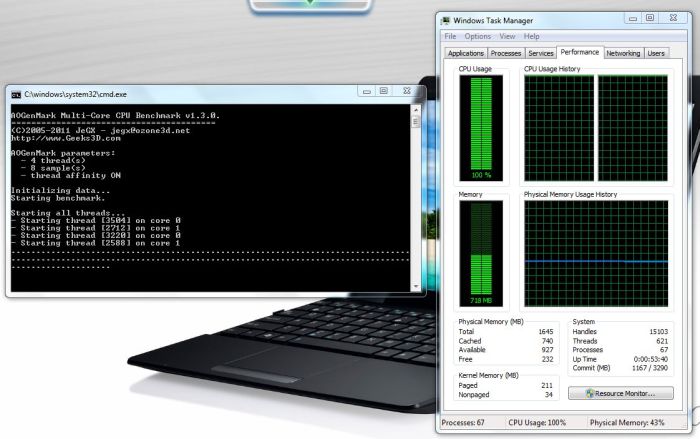
Task: Switch to the Applications tab
Action: coord(466,53)
